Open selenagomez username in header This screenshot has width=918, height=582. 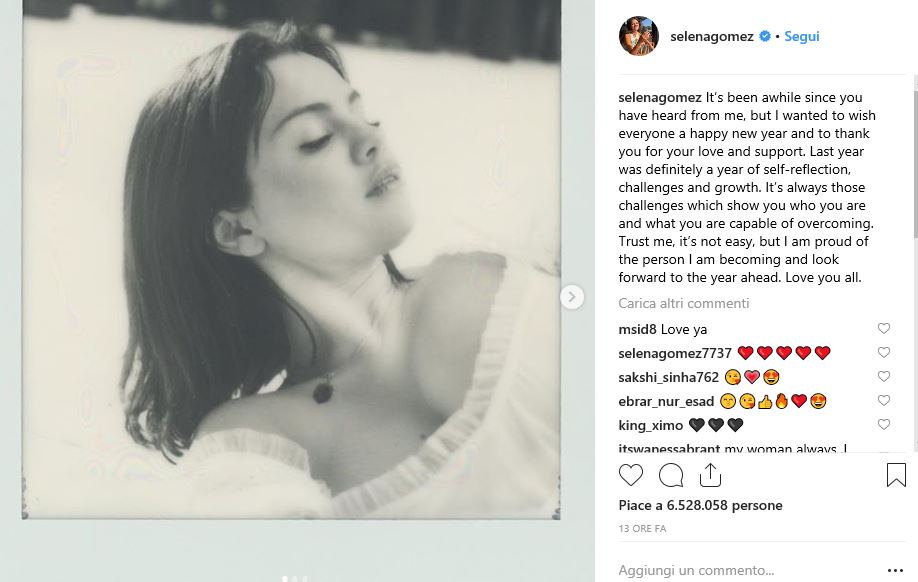tap(713, 36)
